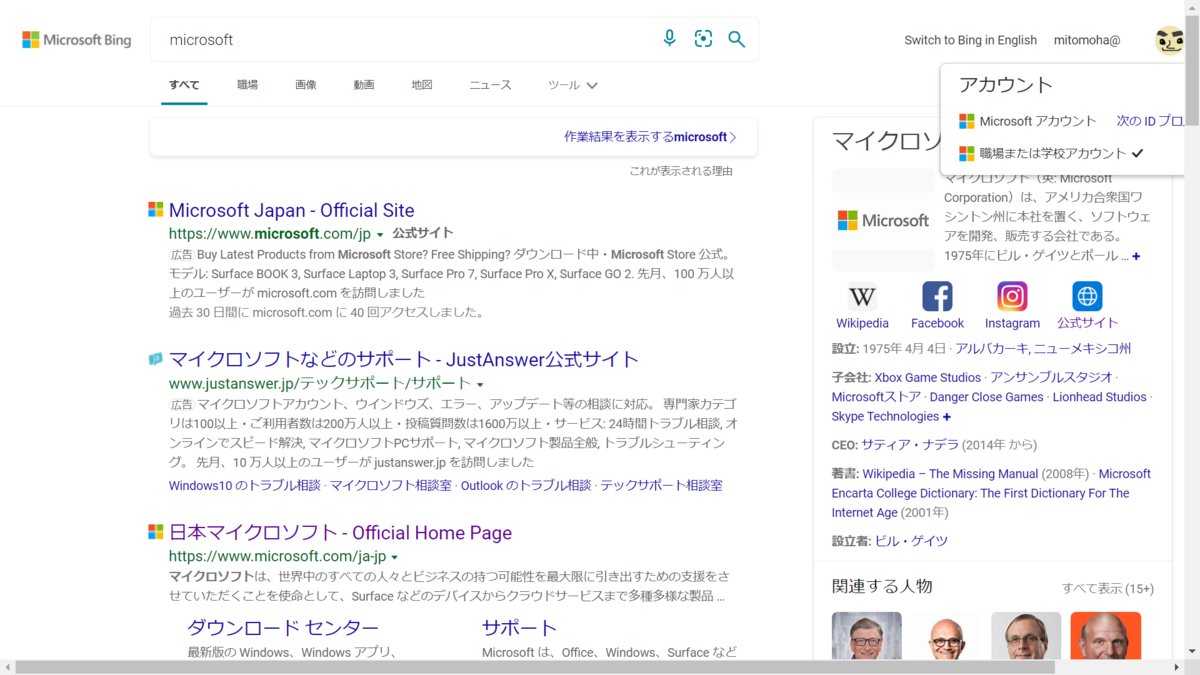
Task: Click the left scroll arrow on the horizontal scrollbar
Action: point(6,667)
